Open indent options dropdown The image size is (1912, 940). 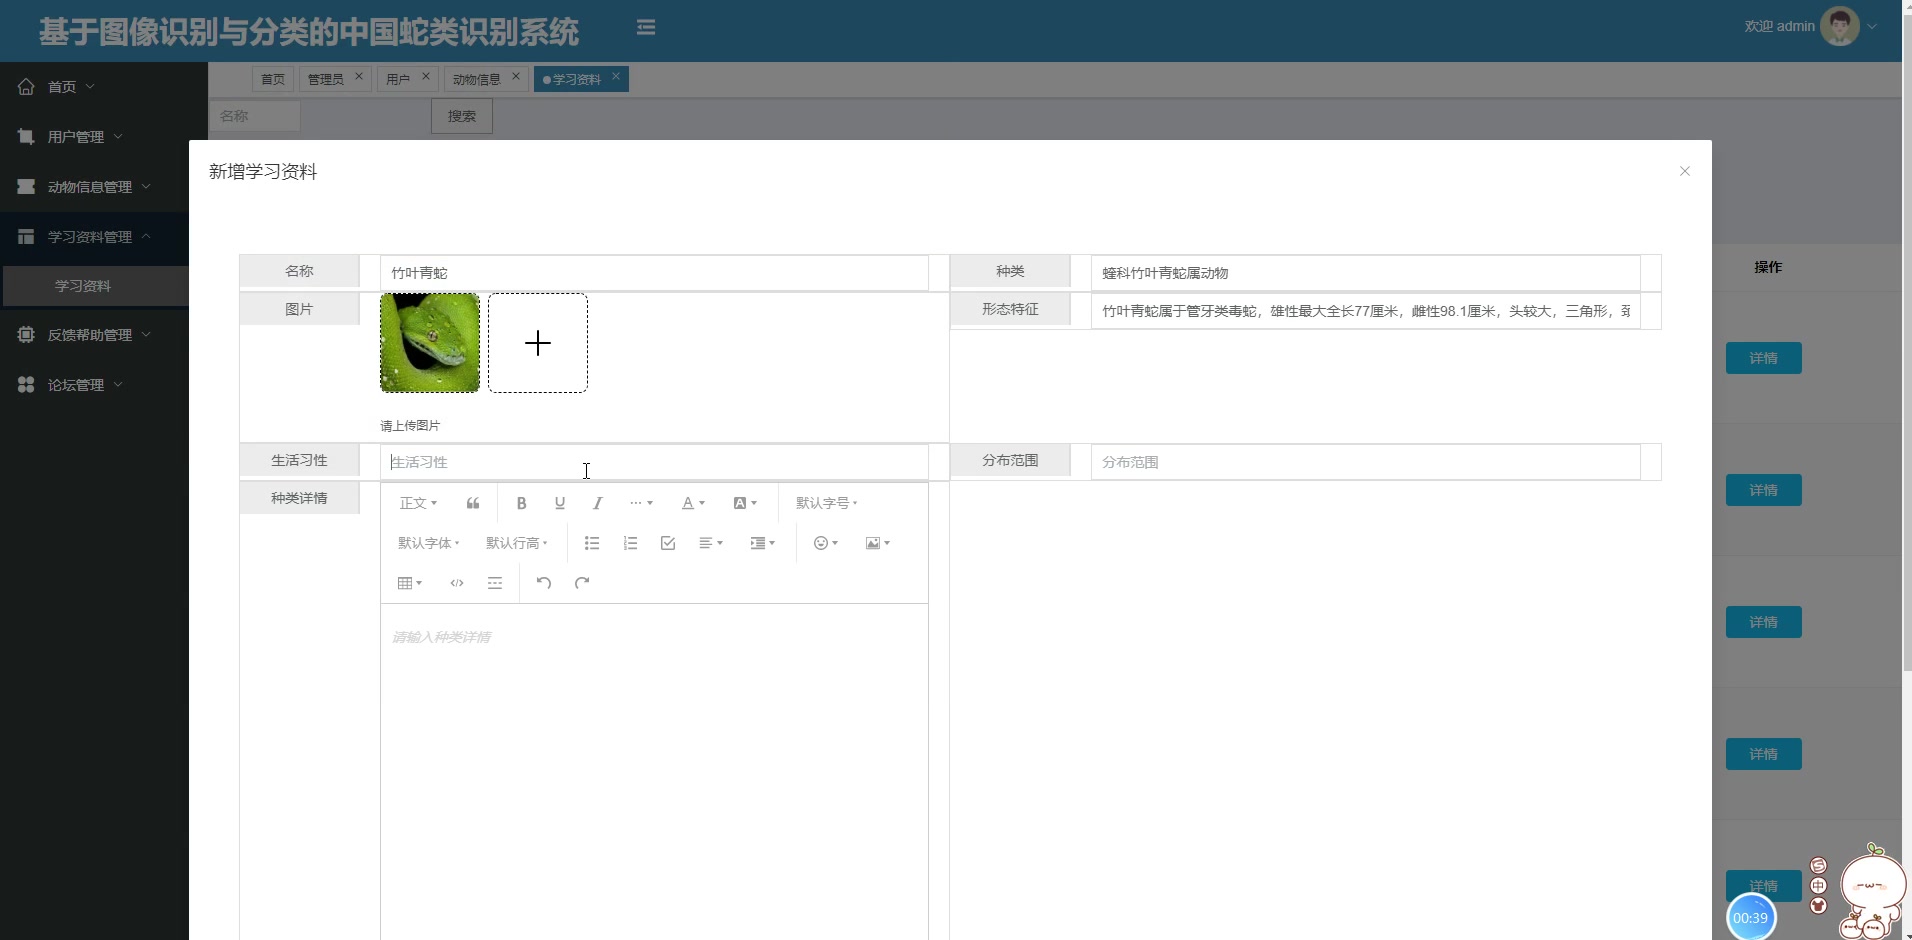763,543
